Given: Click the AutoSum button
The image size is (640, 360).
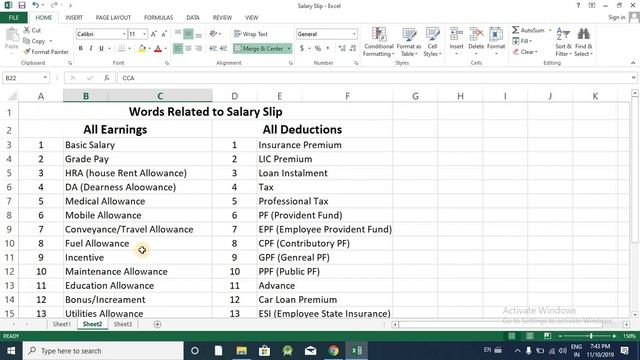Looking at the screenshot, I should click(529, 30).
